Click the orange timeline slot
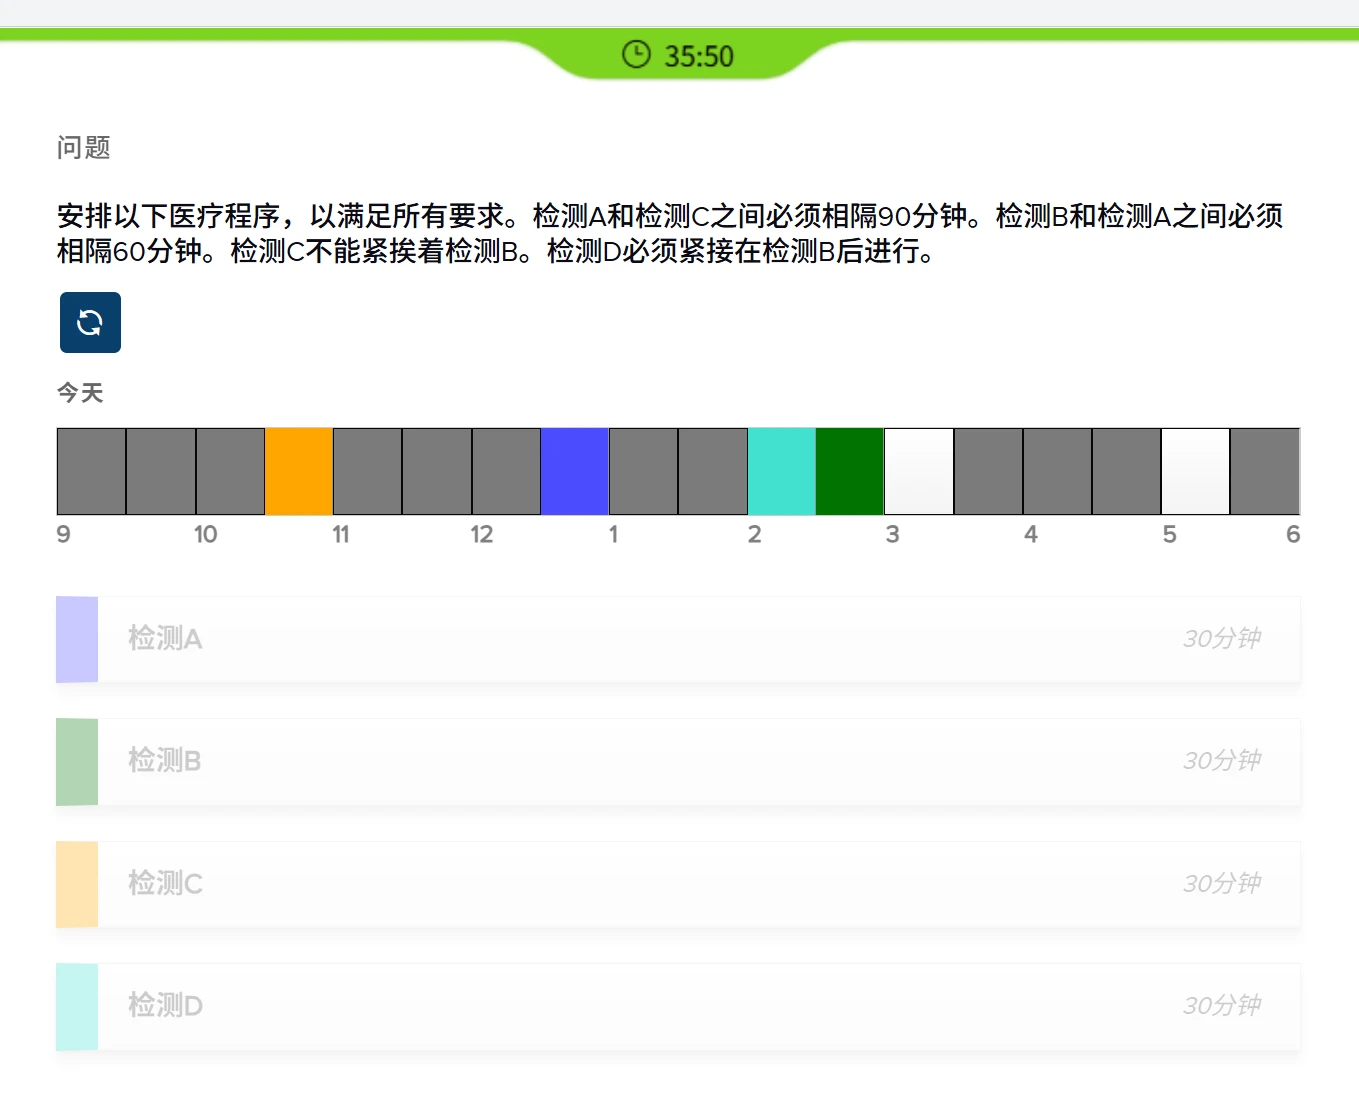This screenshot has height=1111, width=1359. pyautogui.click(x=299, y=471)
